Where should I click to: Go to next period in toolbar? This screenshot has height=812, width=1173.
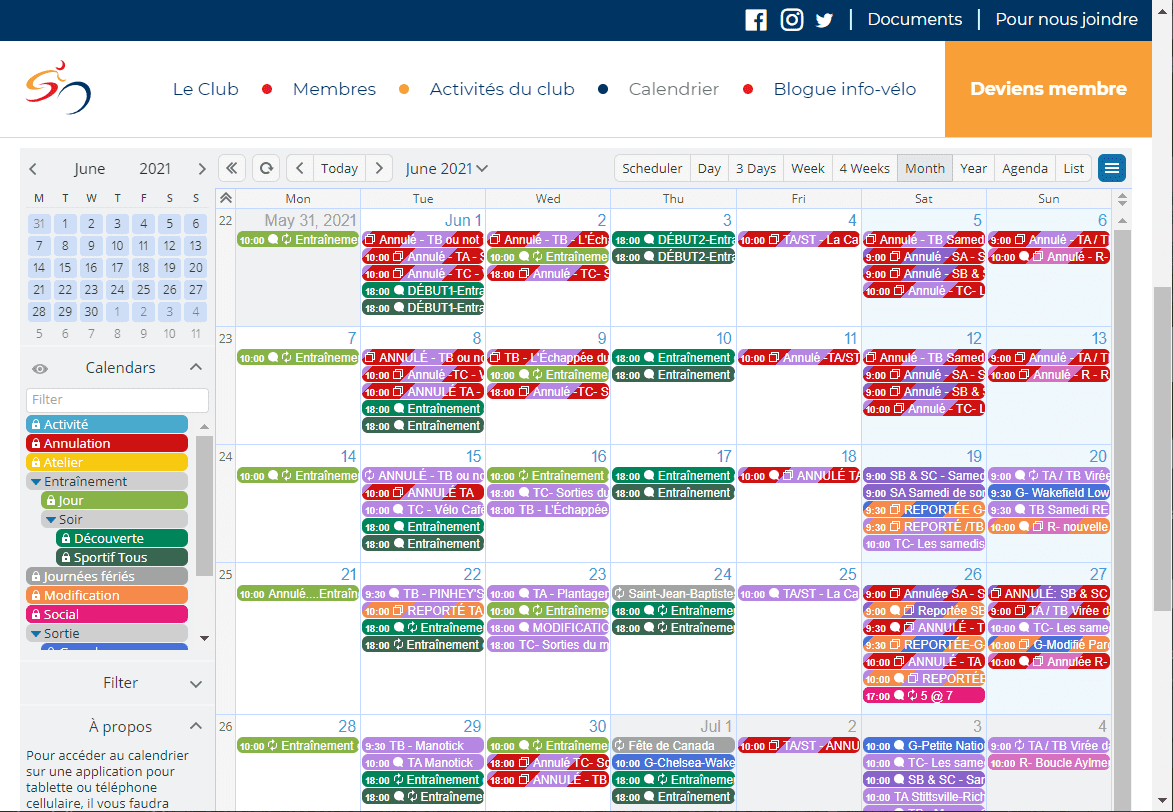[379, 168]
